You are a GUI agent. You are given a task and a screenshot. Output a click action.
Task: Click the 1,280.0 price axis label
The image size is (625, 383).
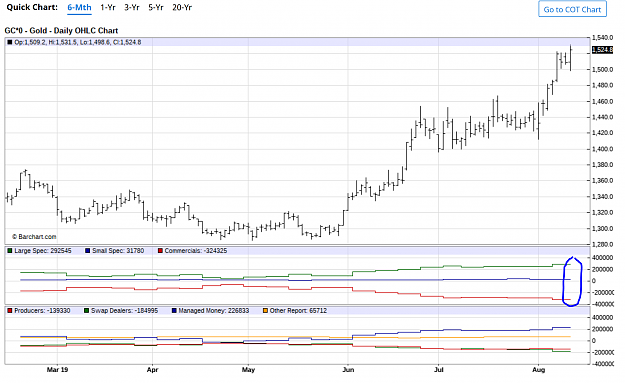coord(602,244)
